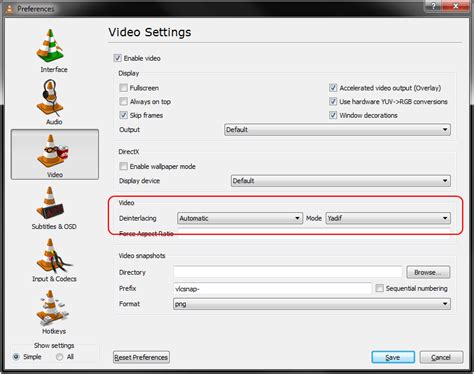Open the deinterlace Mode Yadif dropdown
The width and height of the screenshot is (474, 374).
[x=388, y=218]
